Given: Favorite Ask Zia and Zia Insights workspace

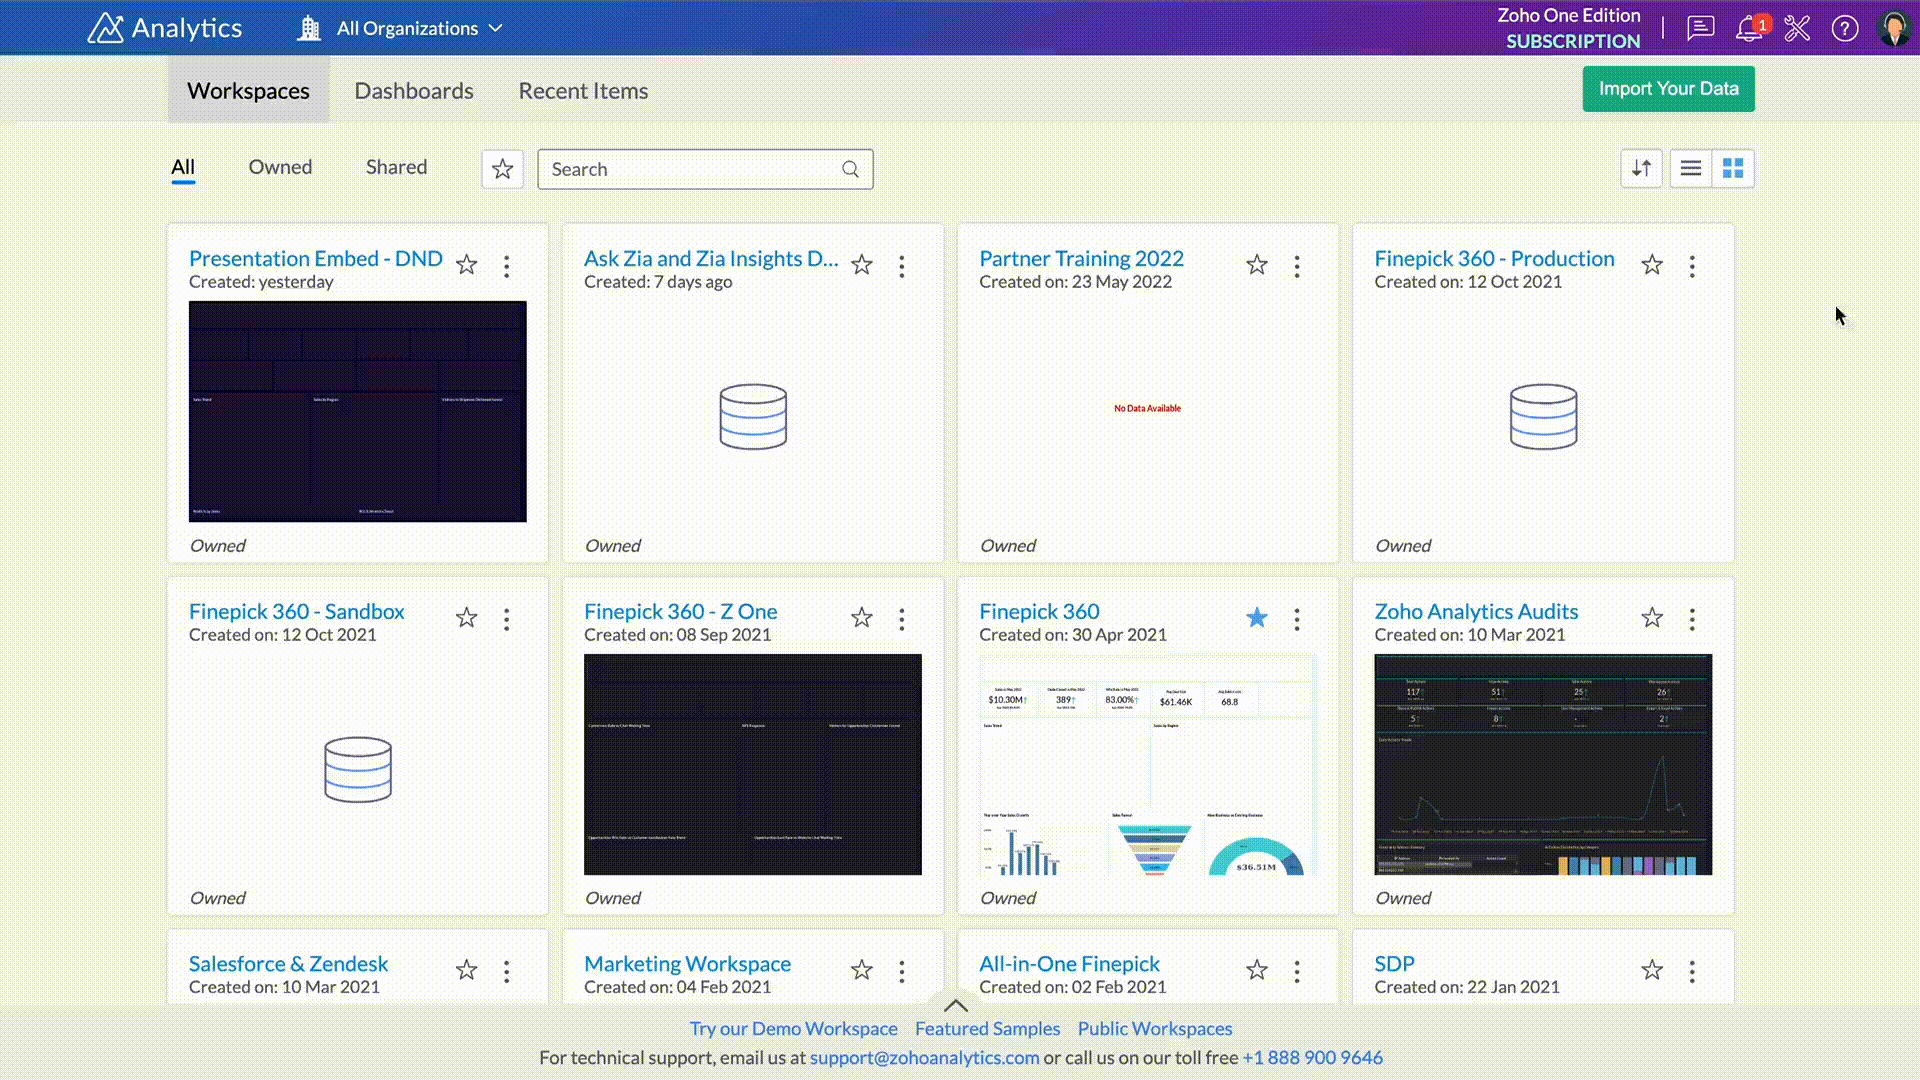Looking at the screenshot, I should [x=861, y=265].
